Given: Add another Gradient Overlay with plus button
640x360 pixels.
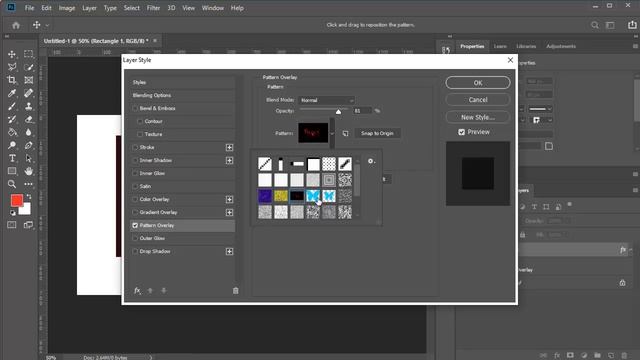Looking at the screenshot, I should [229, 213].
